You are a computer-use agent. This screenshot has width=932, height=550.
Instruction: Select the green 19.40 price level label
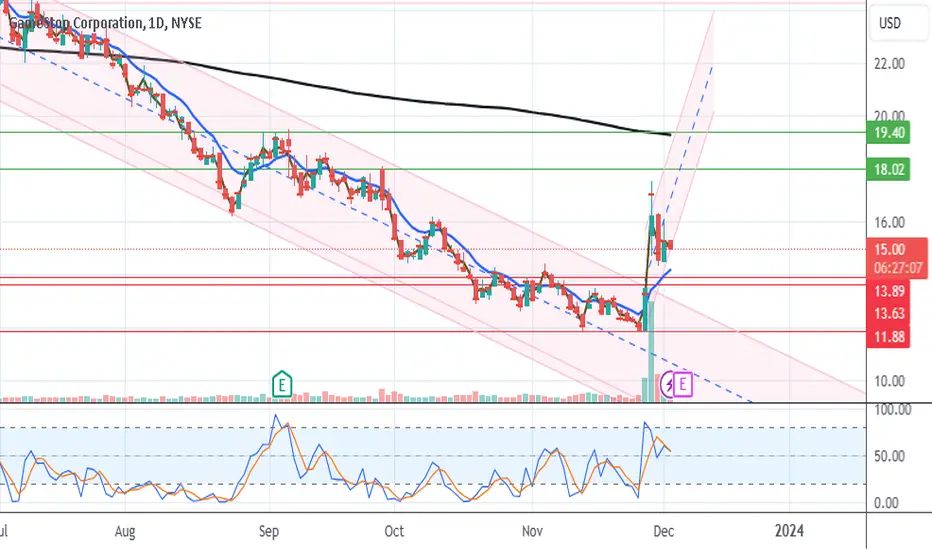(889, 133)
